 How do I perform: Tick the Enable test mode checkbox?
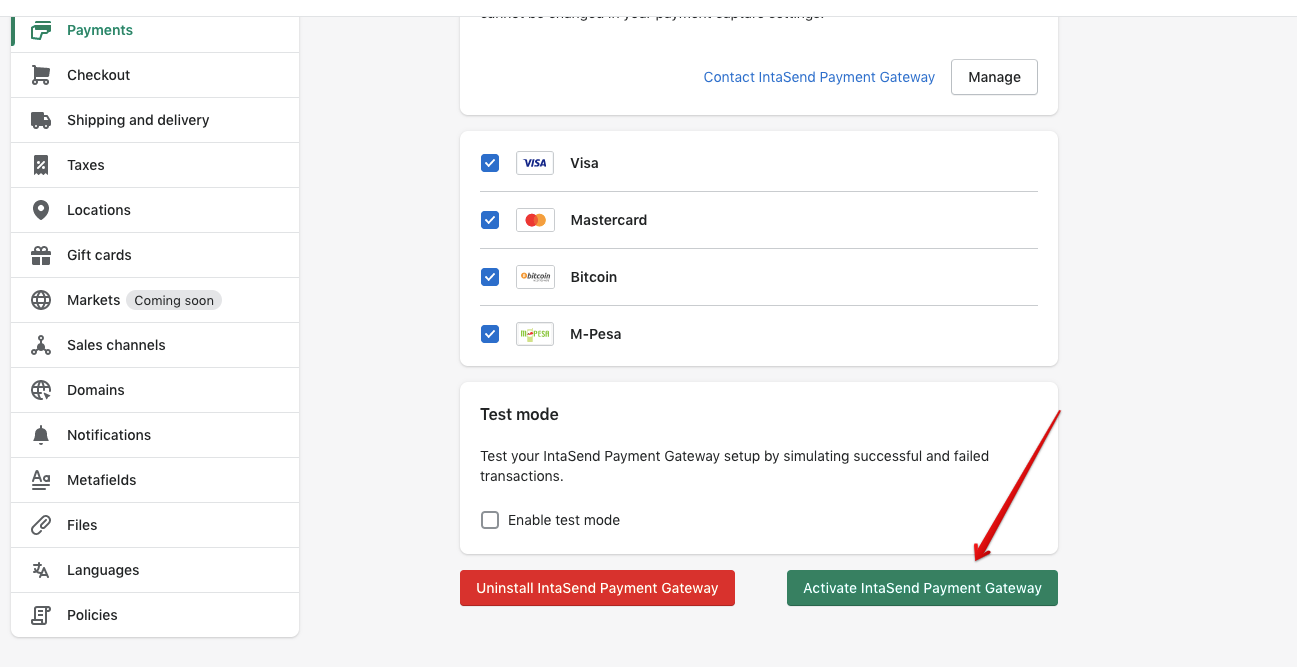point(490,520)
